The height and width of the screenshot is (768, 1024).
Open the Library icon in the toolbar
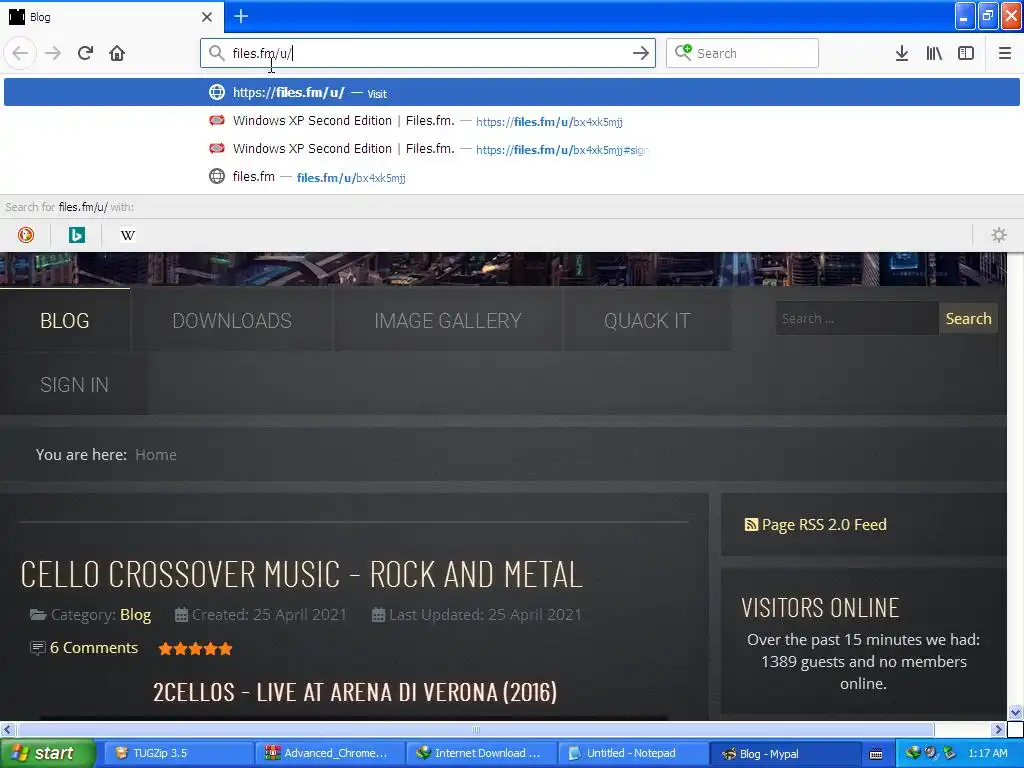coord(934,53)
